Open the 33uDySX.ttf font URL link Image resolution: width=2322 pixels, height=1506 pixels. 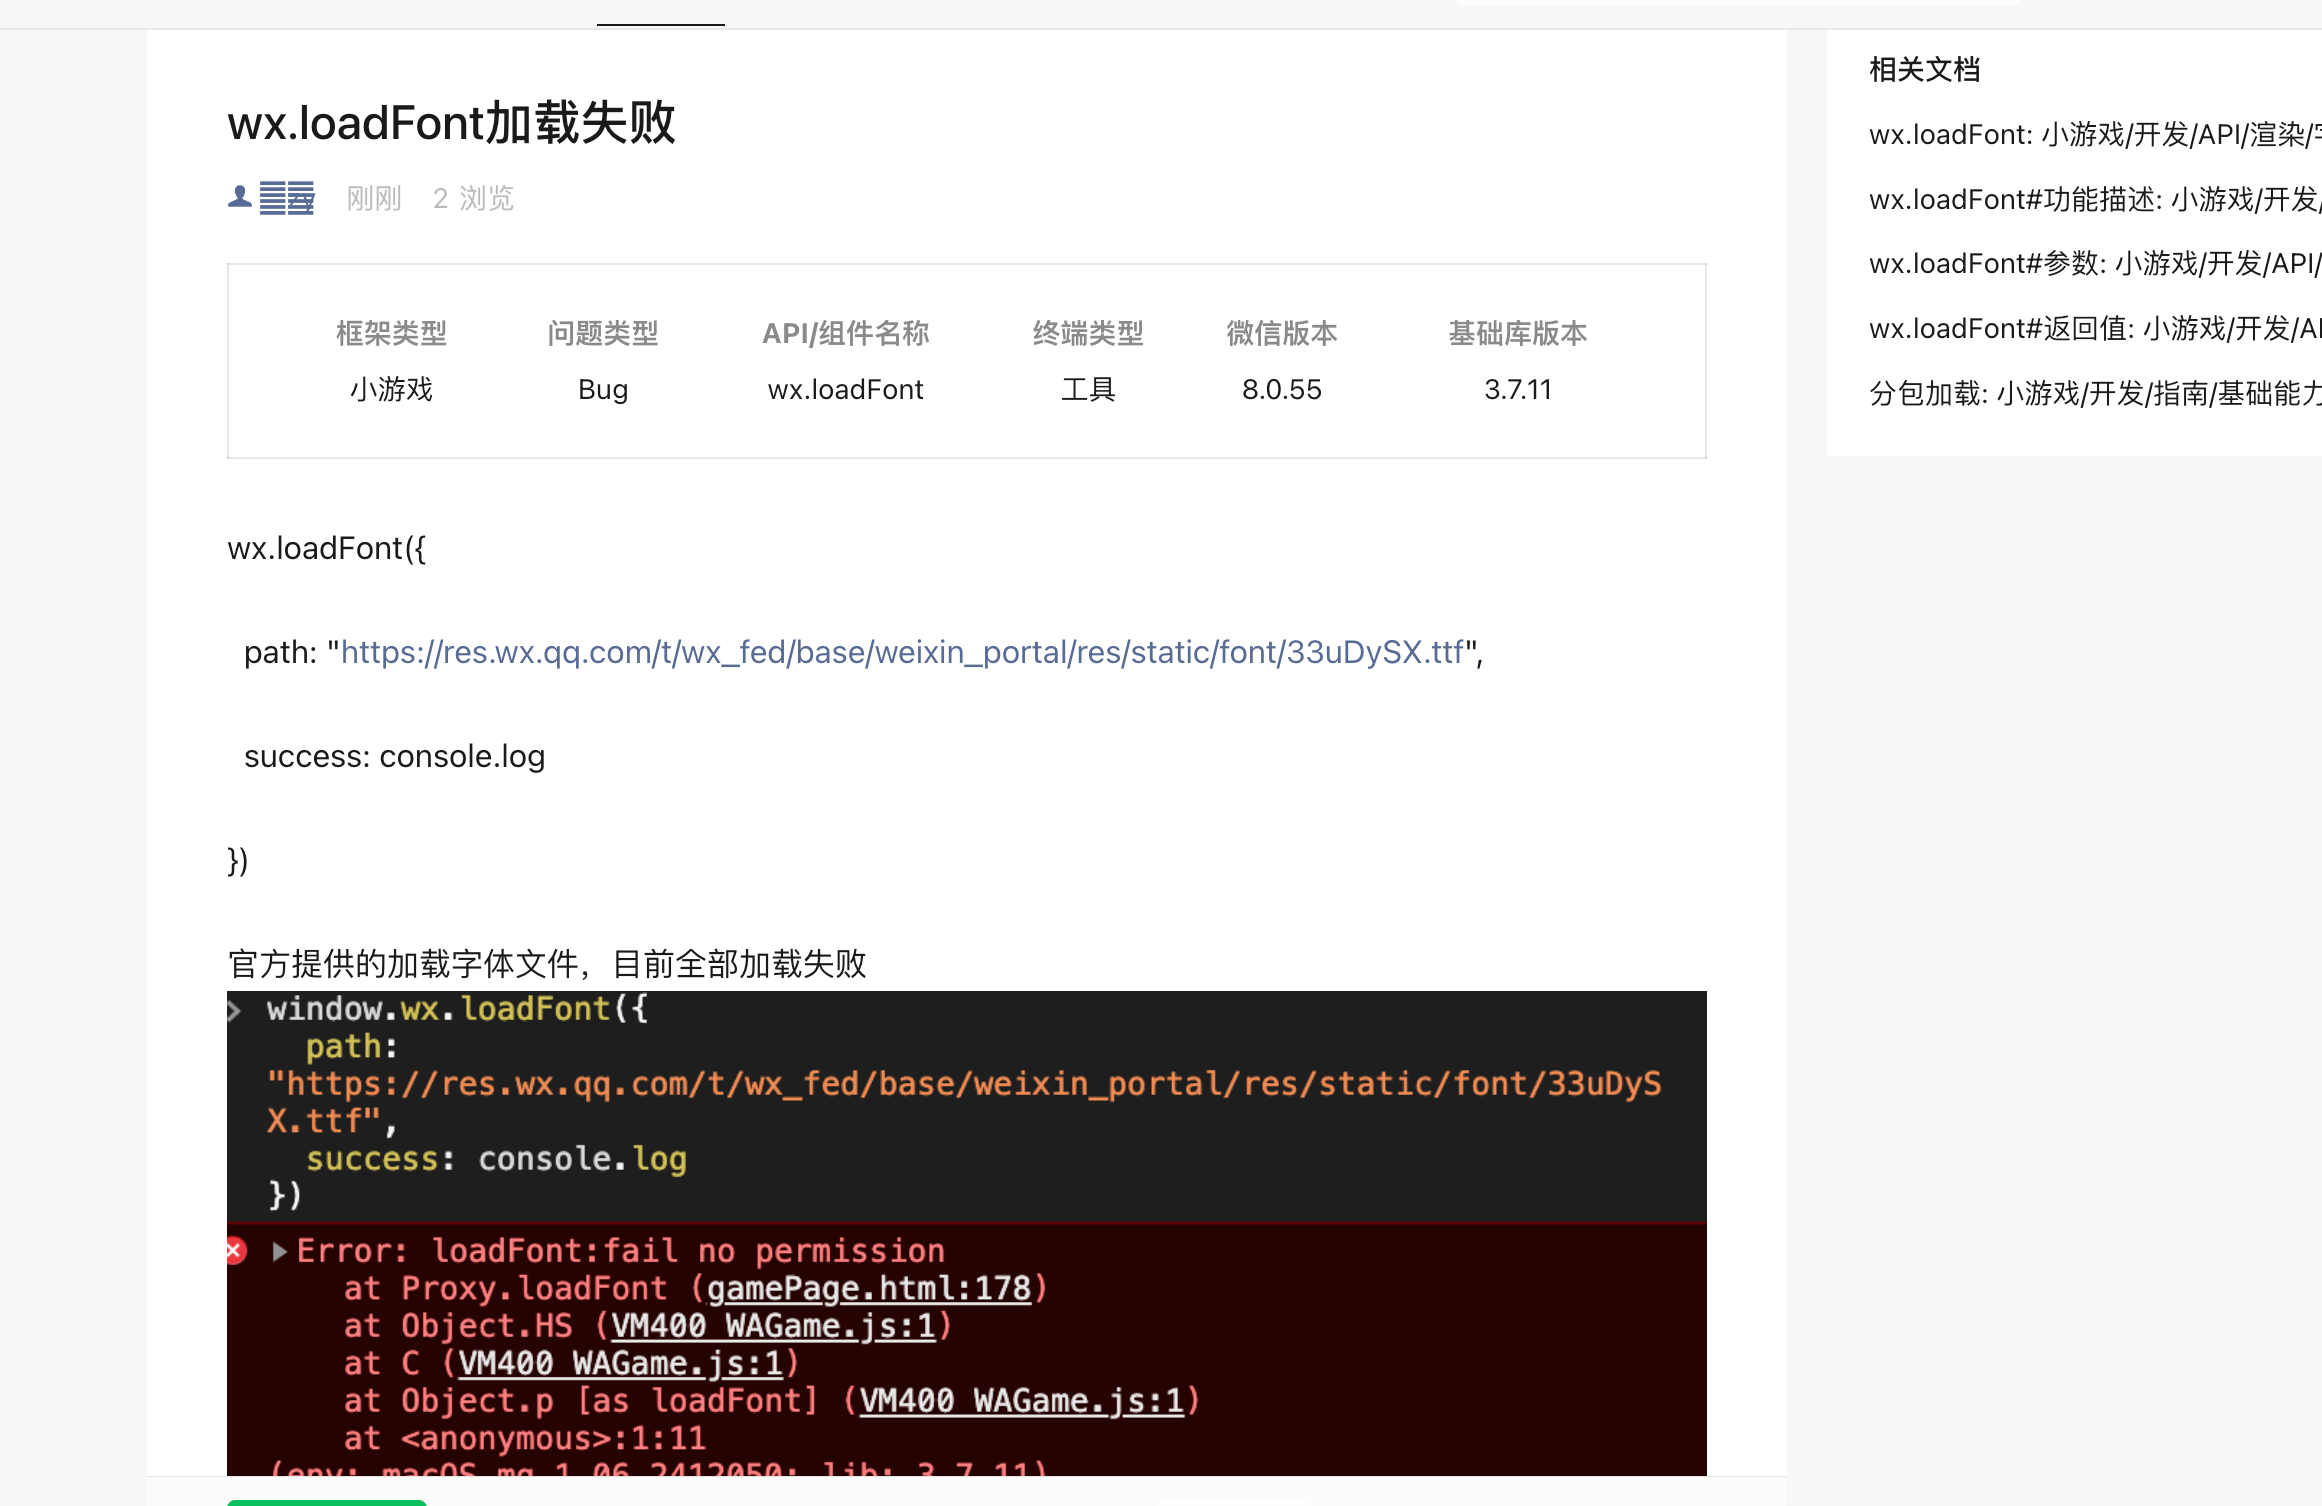point(902,652)
